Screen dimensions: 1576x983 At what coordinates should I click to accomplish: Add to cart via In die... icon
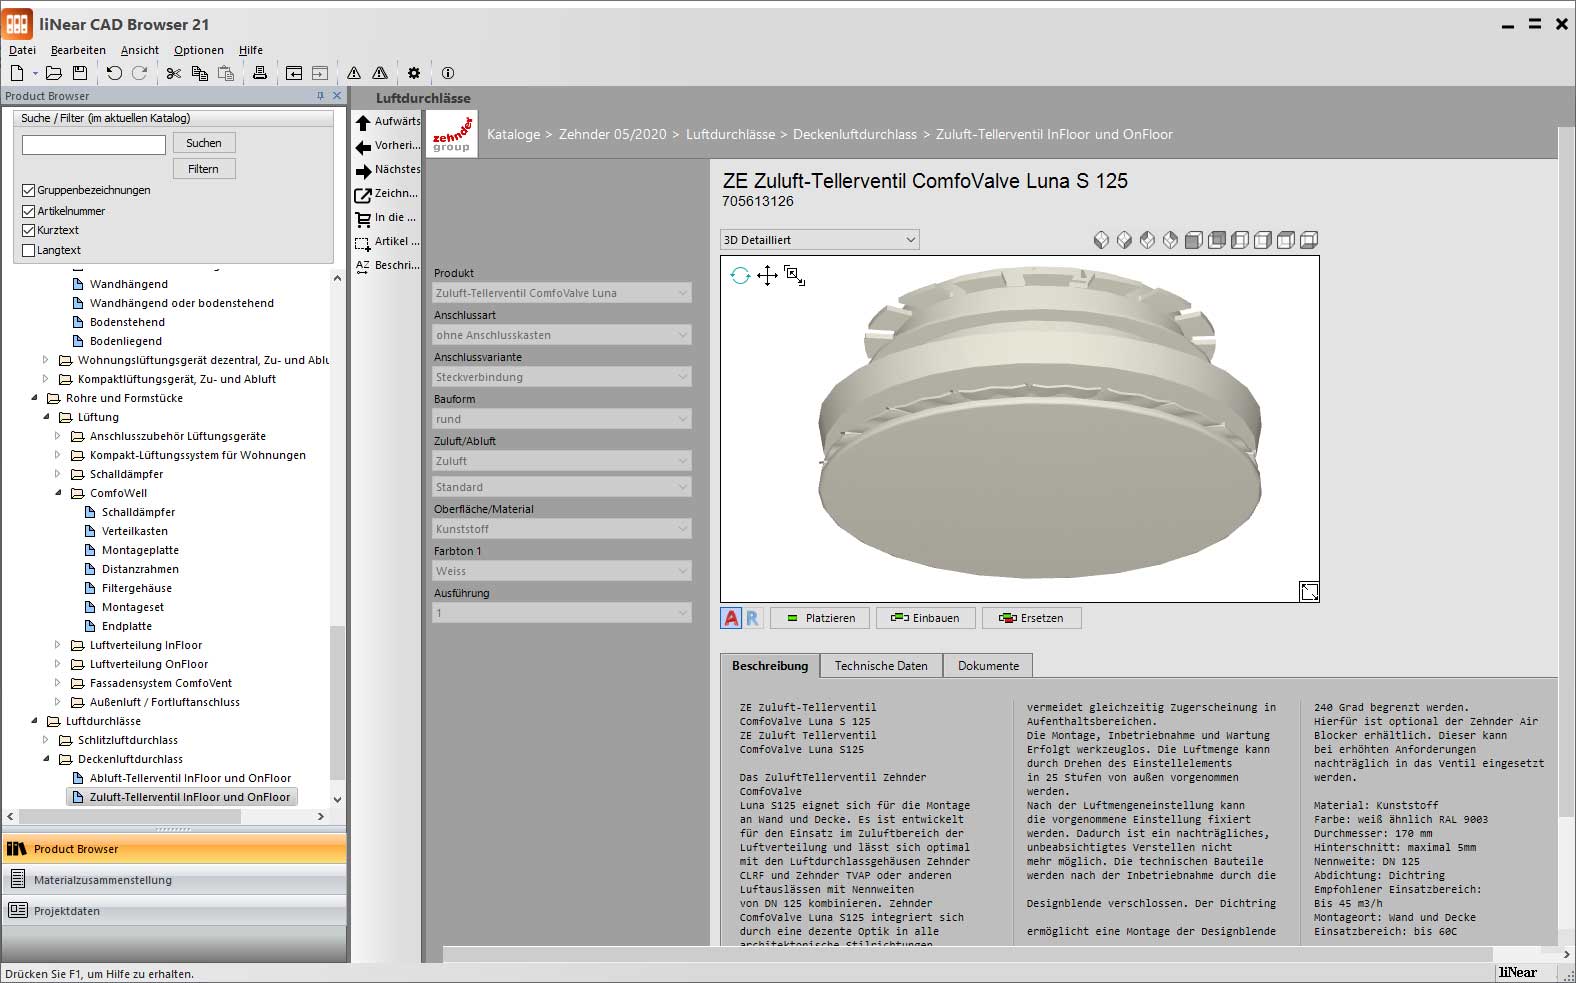(x=363, y=218)
